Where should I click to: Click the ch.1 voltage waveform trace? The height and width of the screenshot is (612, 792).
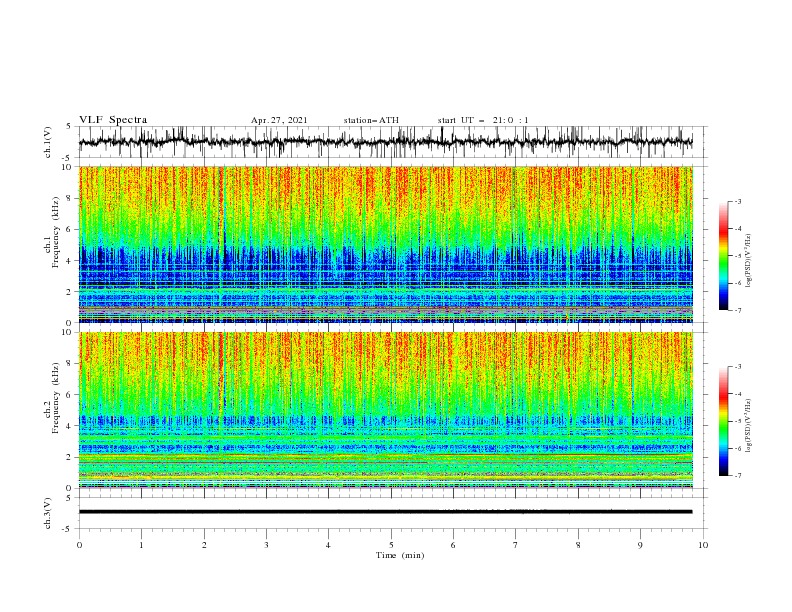point(386,142)
